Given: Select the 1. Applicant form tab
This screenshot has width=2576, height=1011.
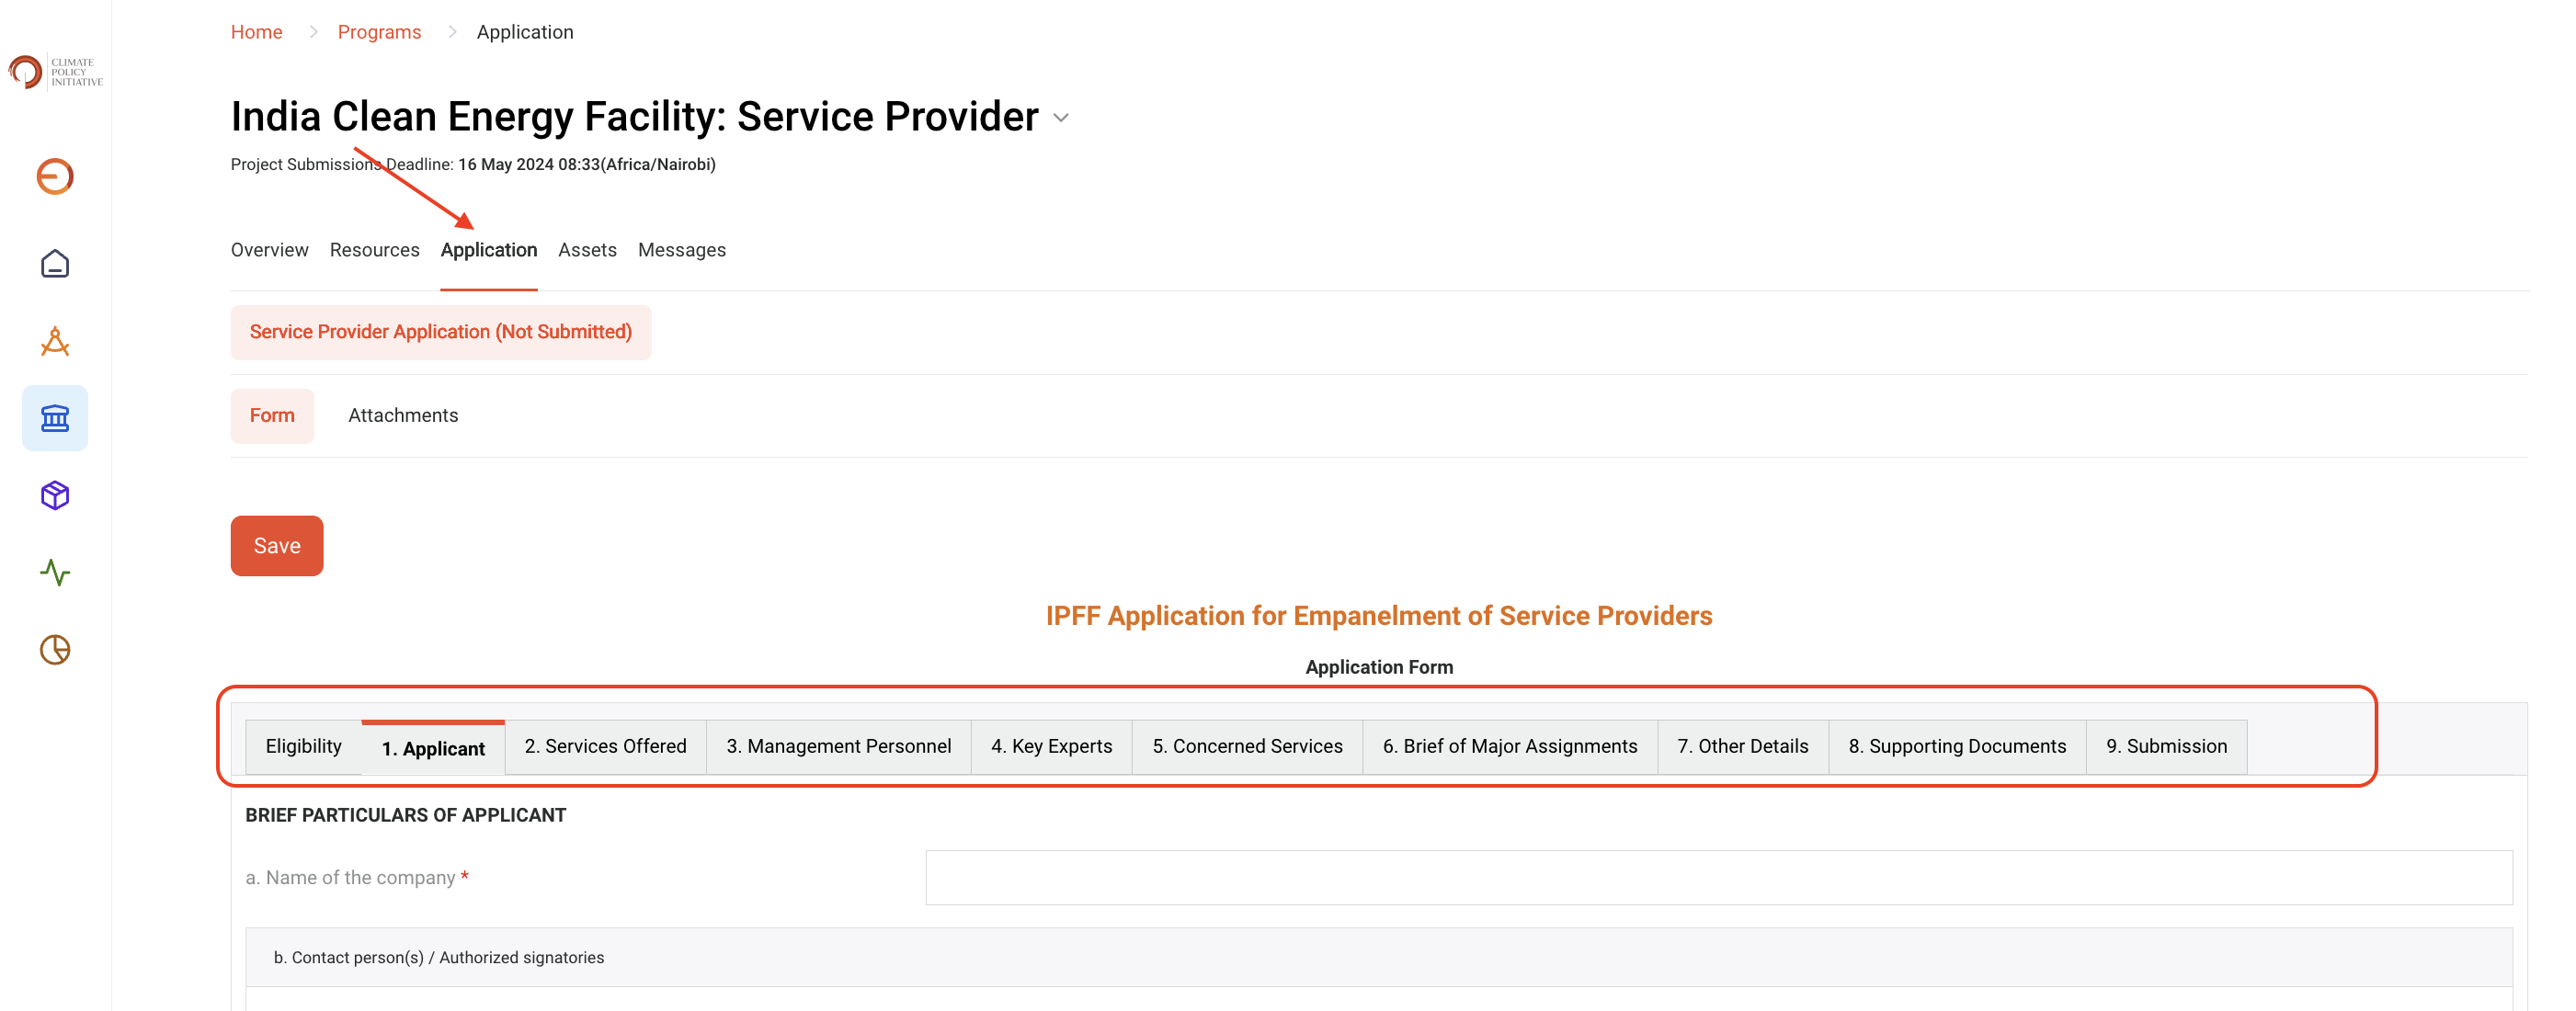Looking at the screenshot, I should [x=433, y=748].
